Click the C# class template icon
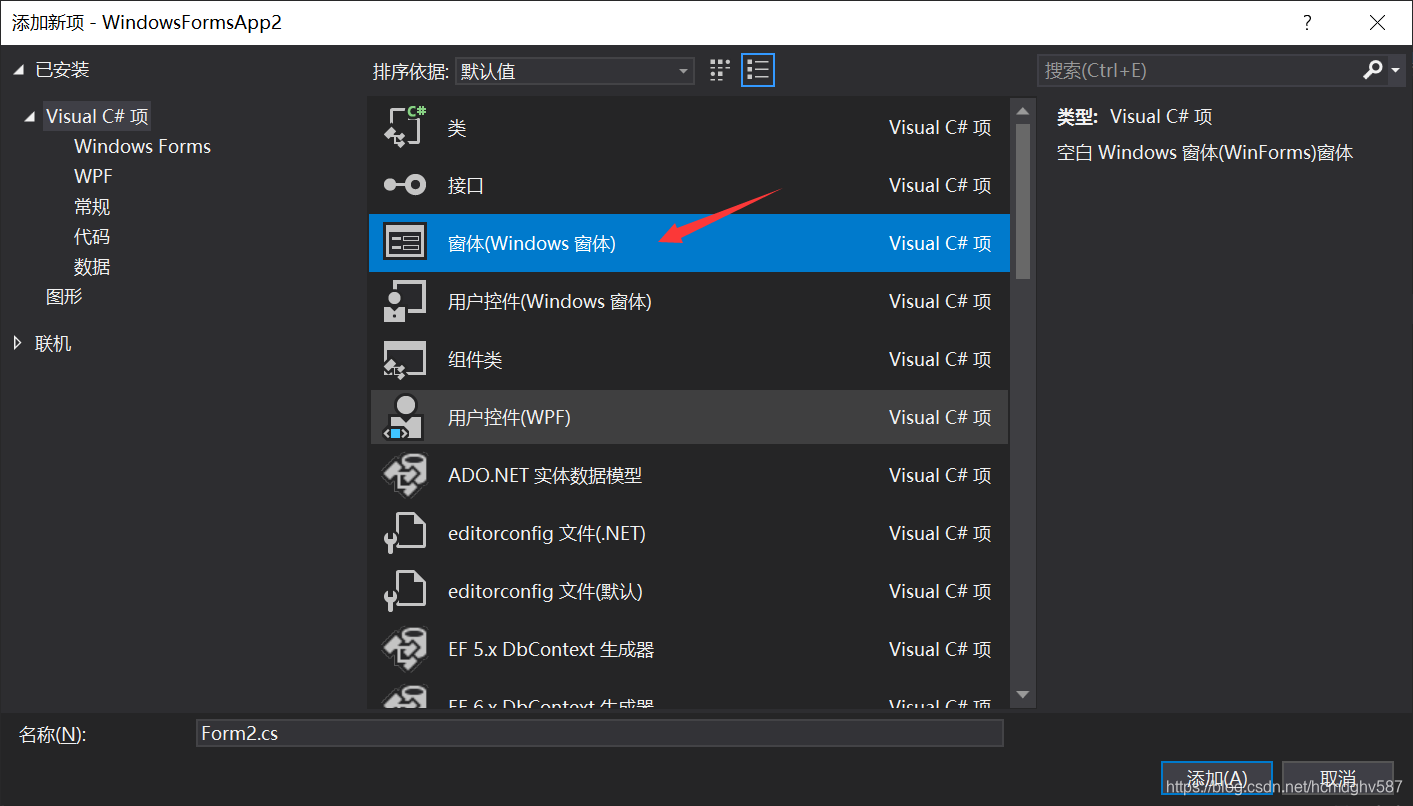This screenshot has height=806, width=1413. pos(405,128)
